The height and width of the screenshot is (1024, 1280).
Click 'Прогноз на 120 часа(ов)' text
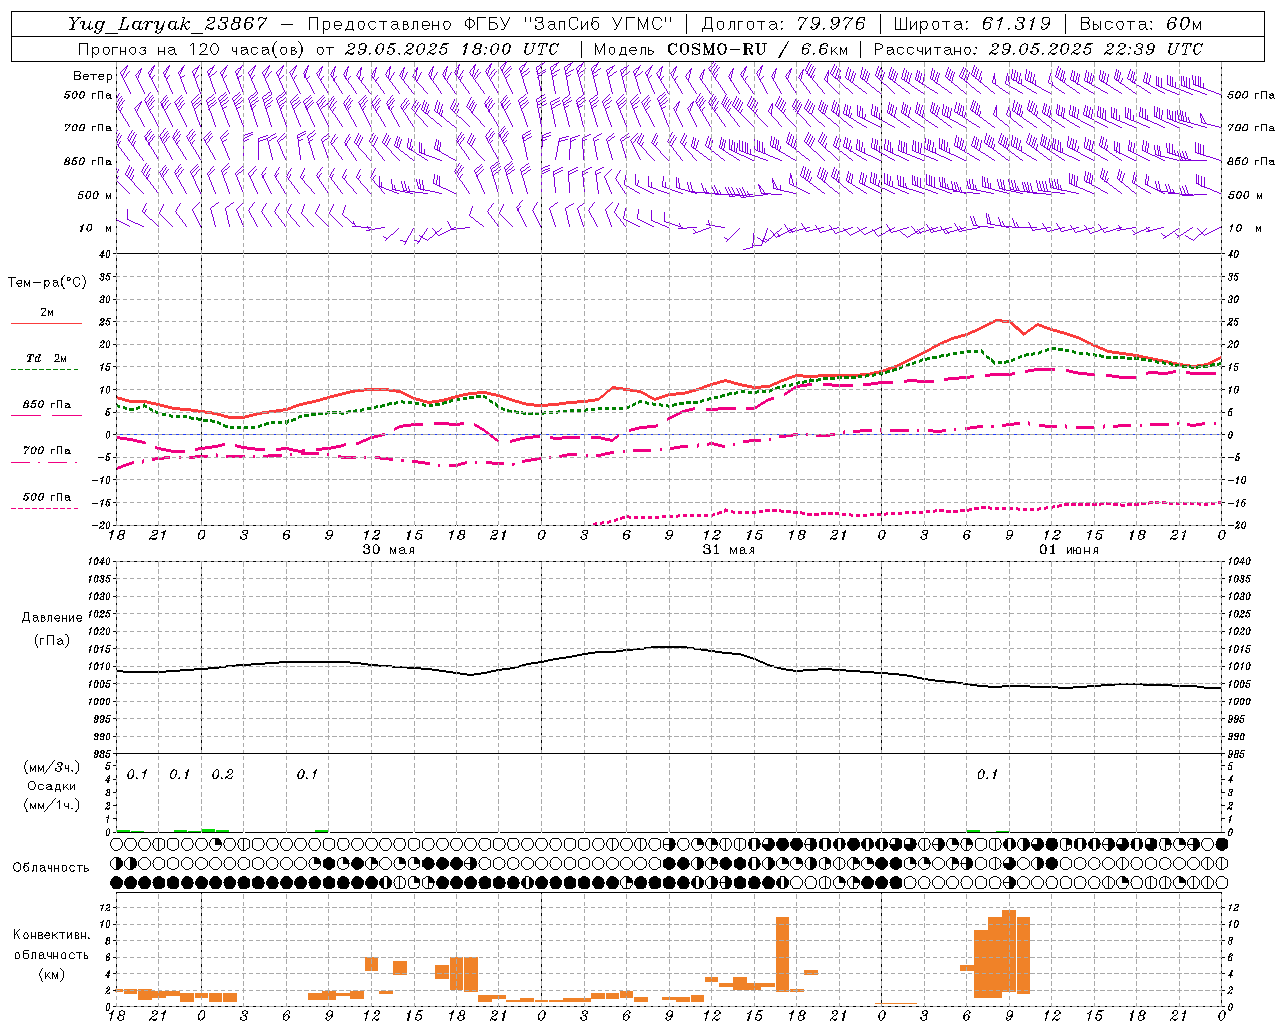[x=192, y=49]
